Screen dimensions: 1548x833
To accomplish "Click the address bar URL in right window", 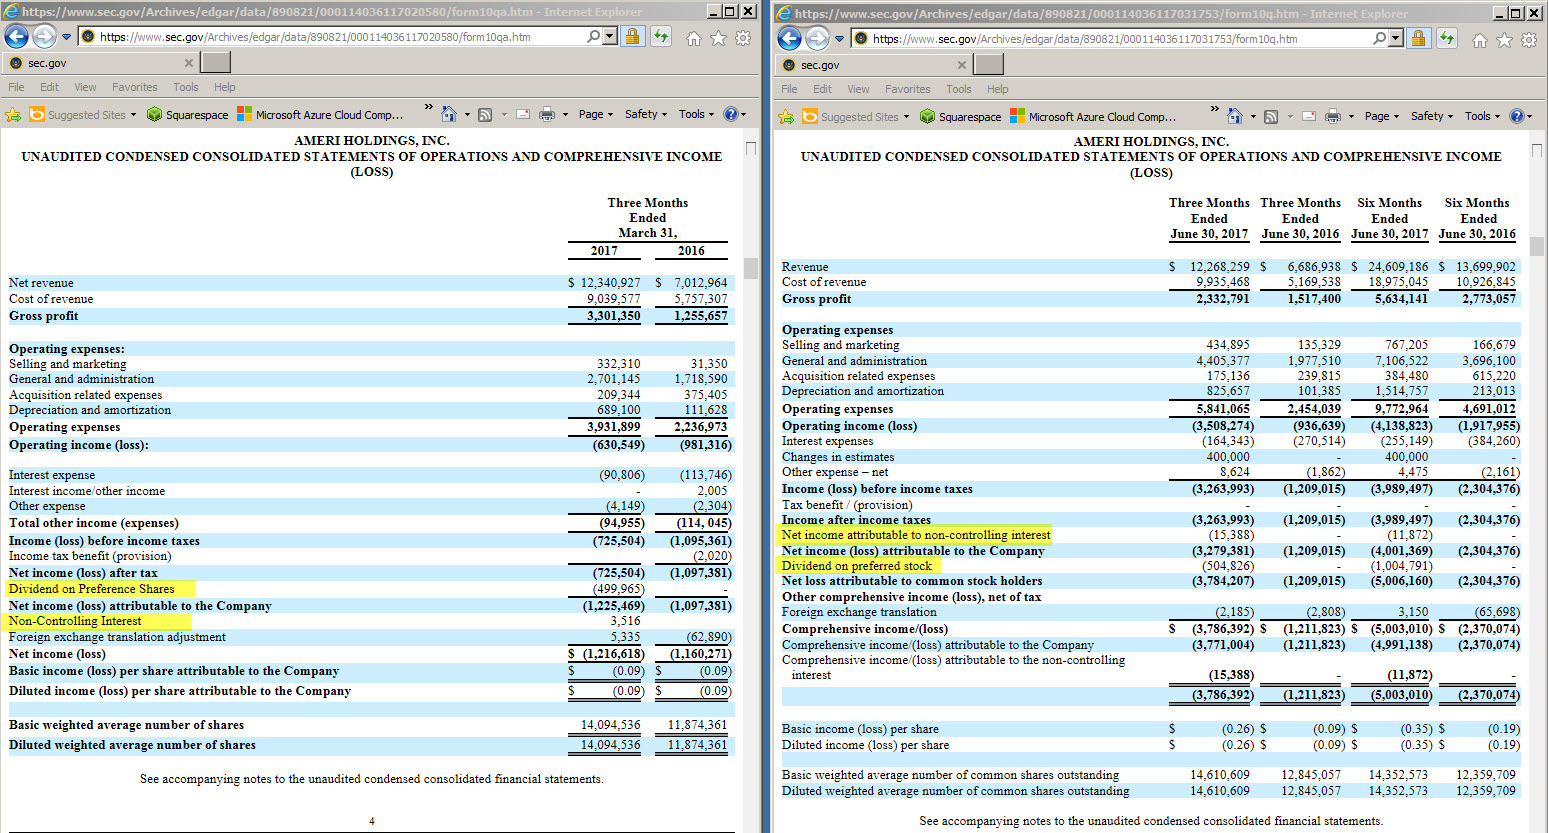I will point(1085,38).
